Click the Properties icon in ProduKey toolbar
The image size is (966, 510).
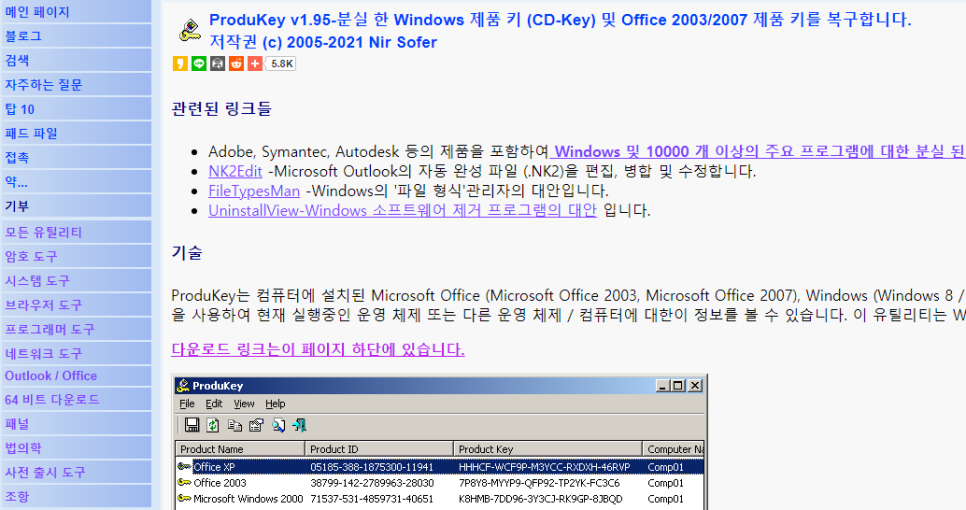pyautogui.click(x=256, y=425)
